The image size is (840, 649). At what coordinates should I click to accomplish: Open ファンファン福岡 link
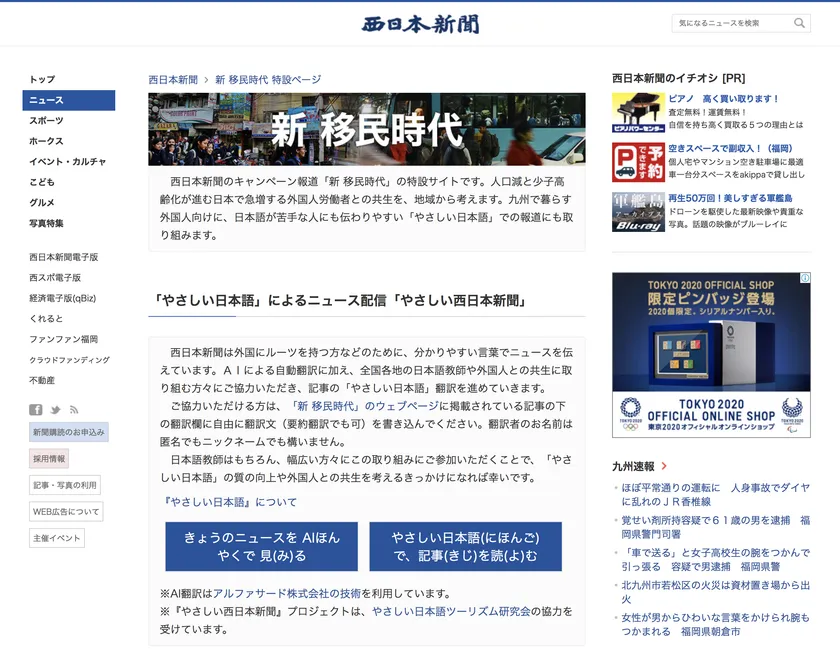click(63, 339)
